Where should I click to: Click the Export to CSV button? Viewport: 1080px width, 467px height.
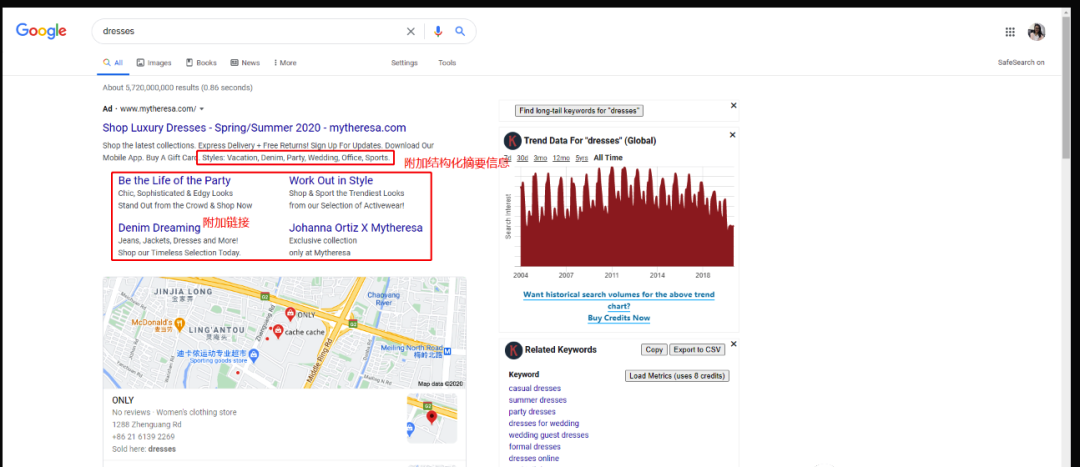click(x=697, y=350)
